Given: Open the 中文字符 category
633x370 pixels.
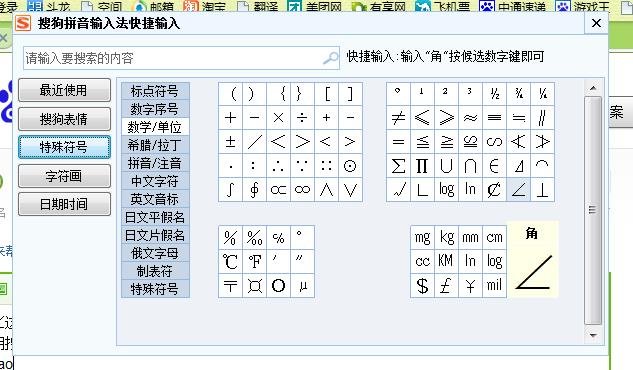Looking at the screenshot, I should point(155,181).
